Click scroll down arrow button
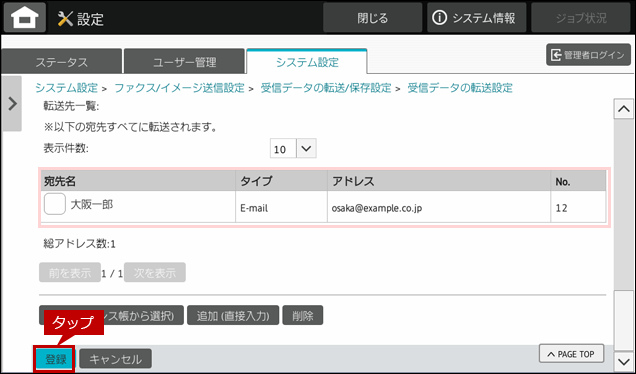 tap(623, 361)
